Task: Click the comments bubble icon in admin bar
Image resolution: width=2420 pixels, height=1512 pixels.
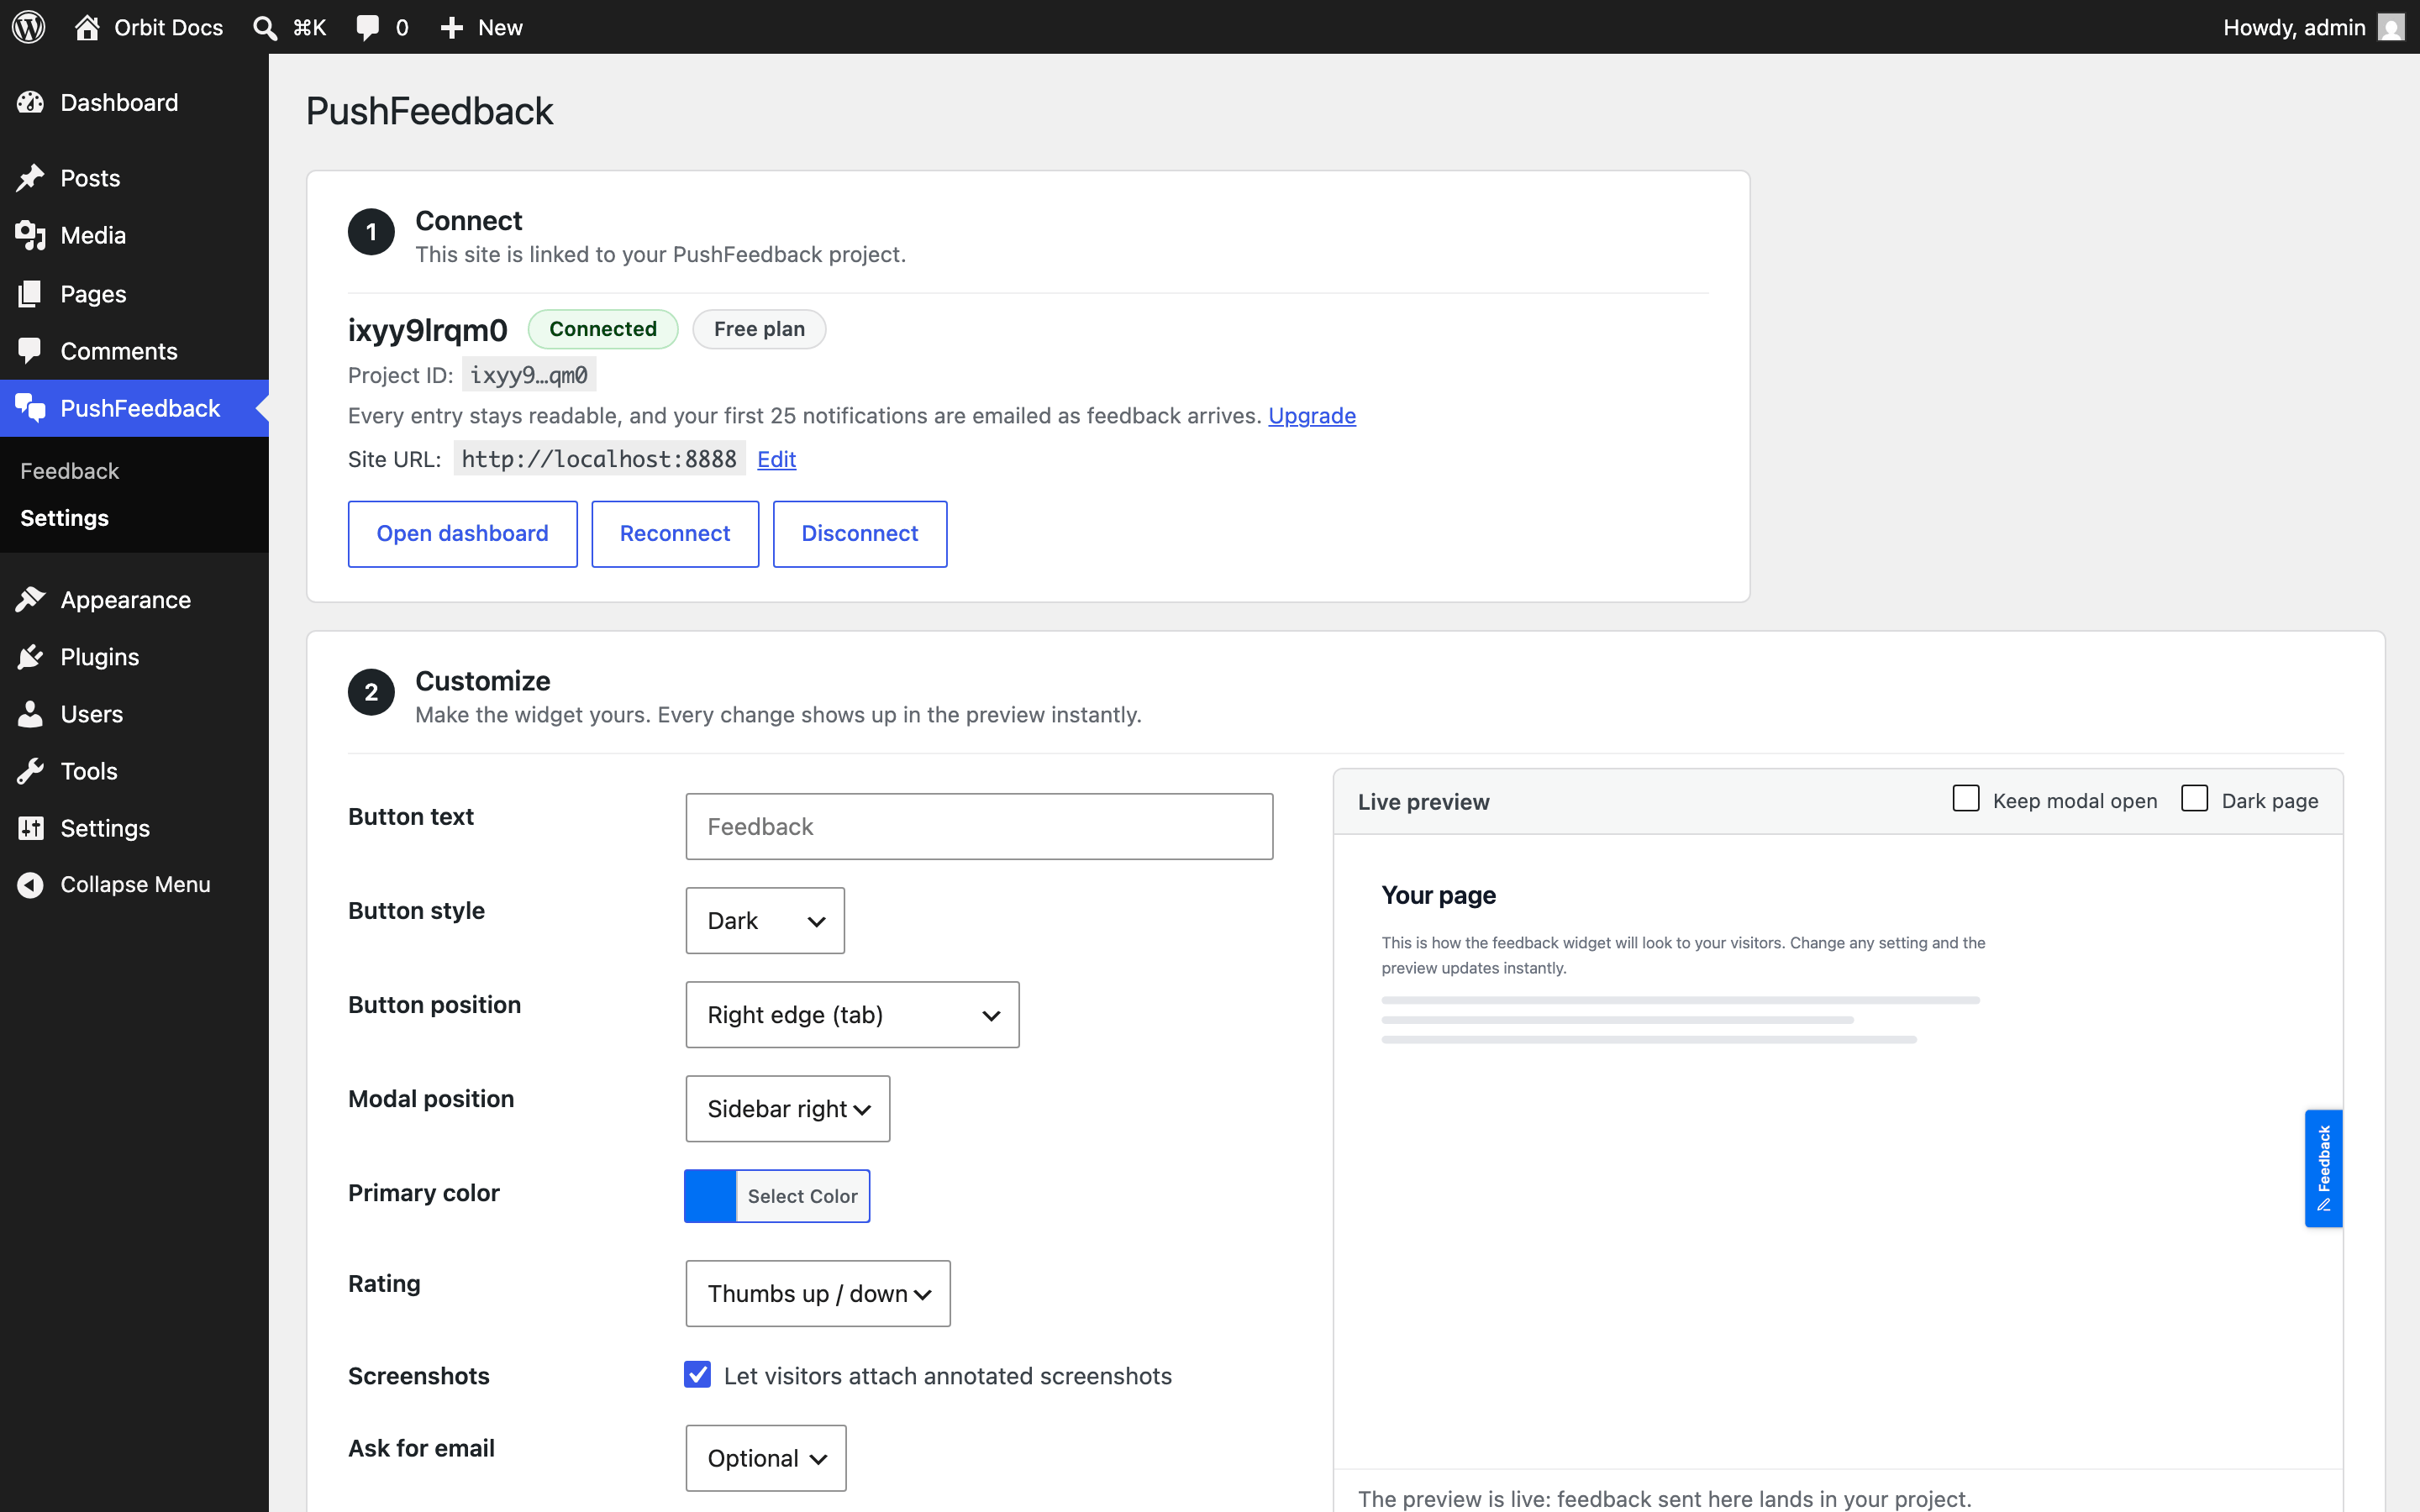Action: (368, 27)
